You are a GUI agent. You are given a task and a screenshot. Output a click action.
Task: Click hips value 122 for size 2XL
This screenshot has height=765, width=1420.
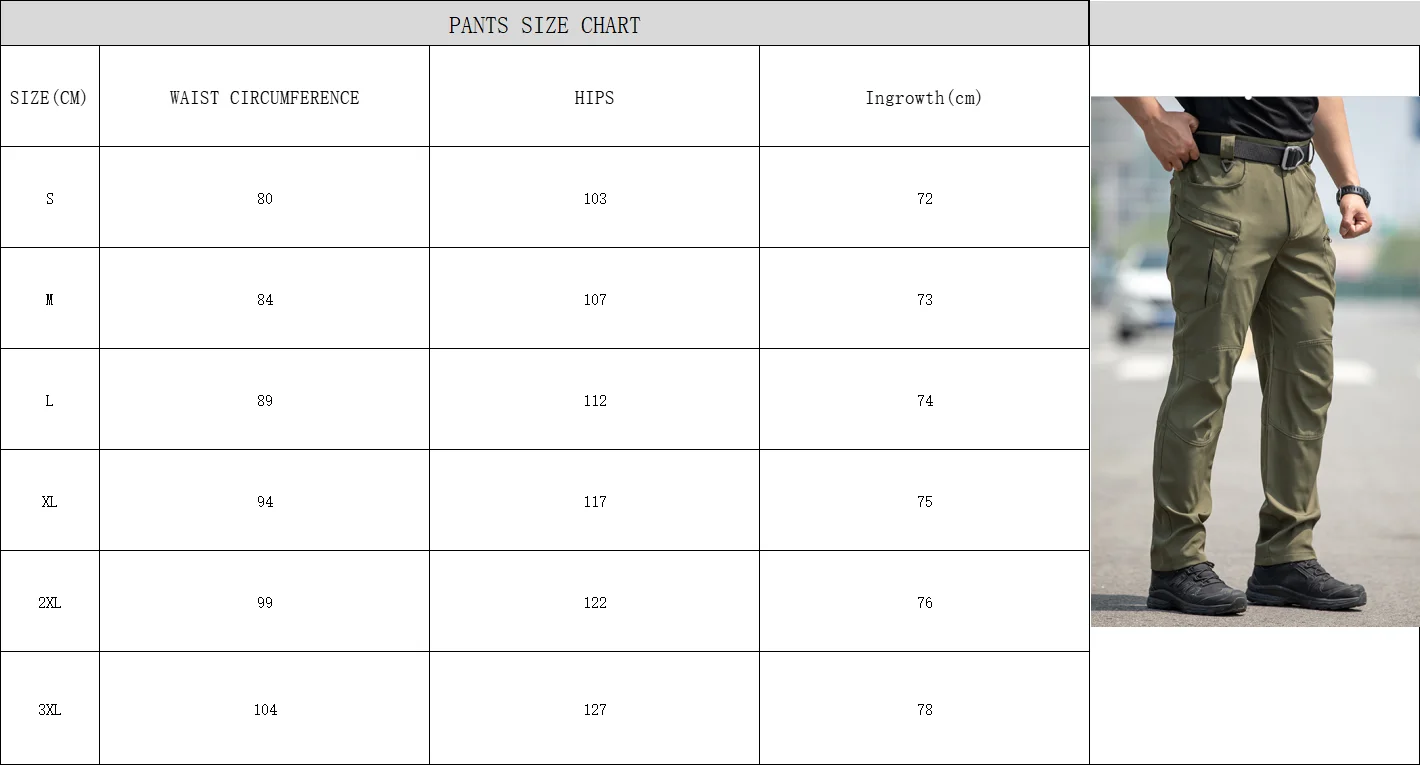595,603
